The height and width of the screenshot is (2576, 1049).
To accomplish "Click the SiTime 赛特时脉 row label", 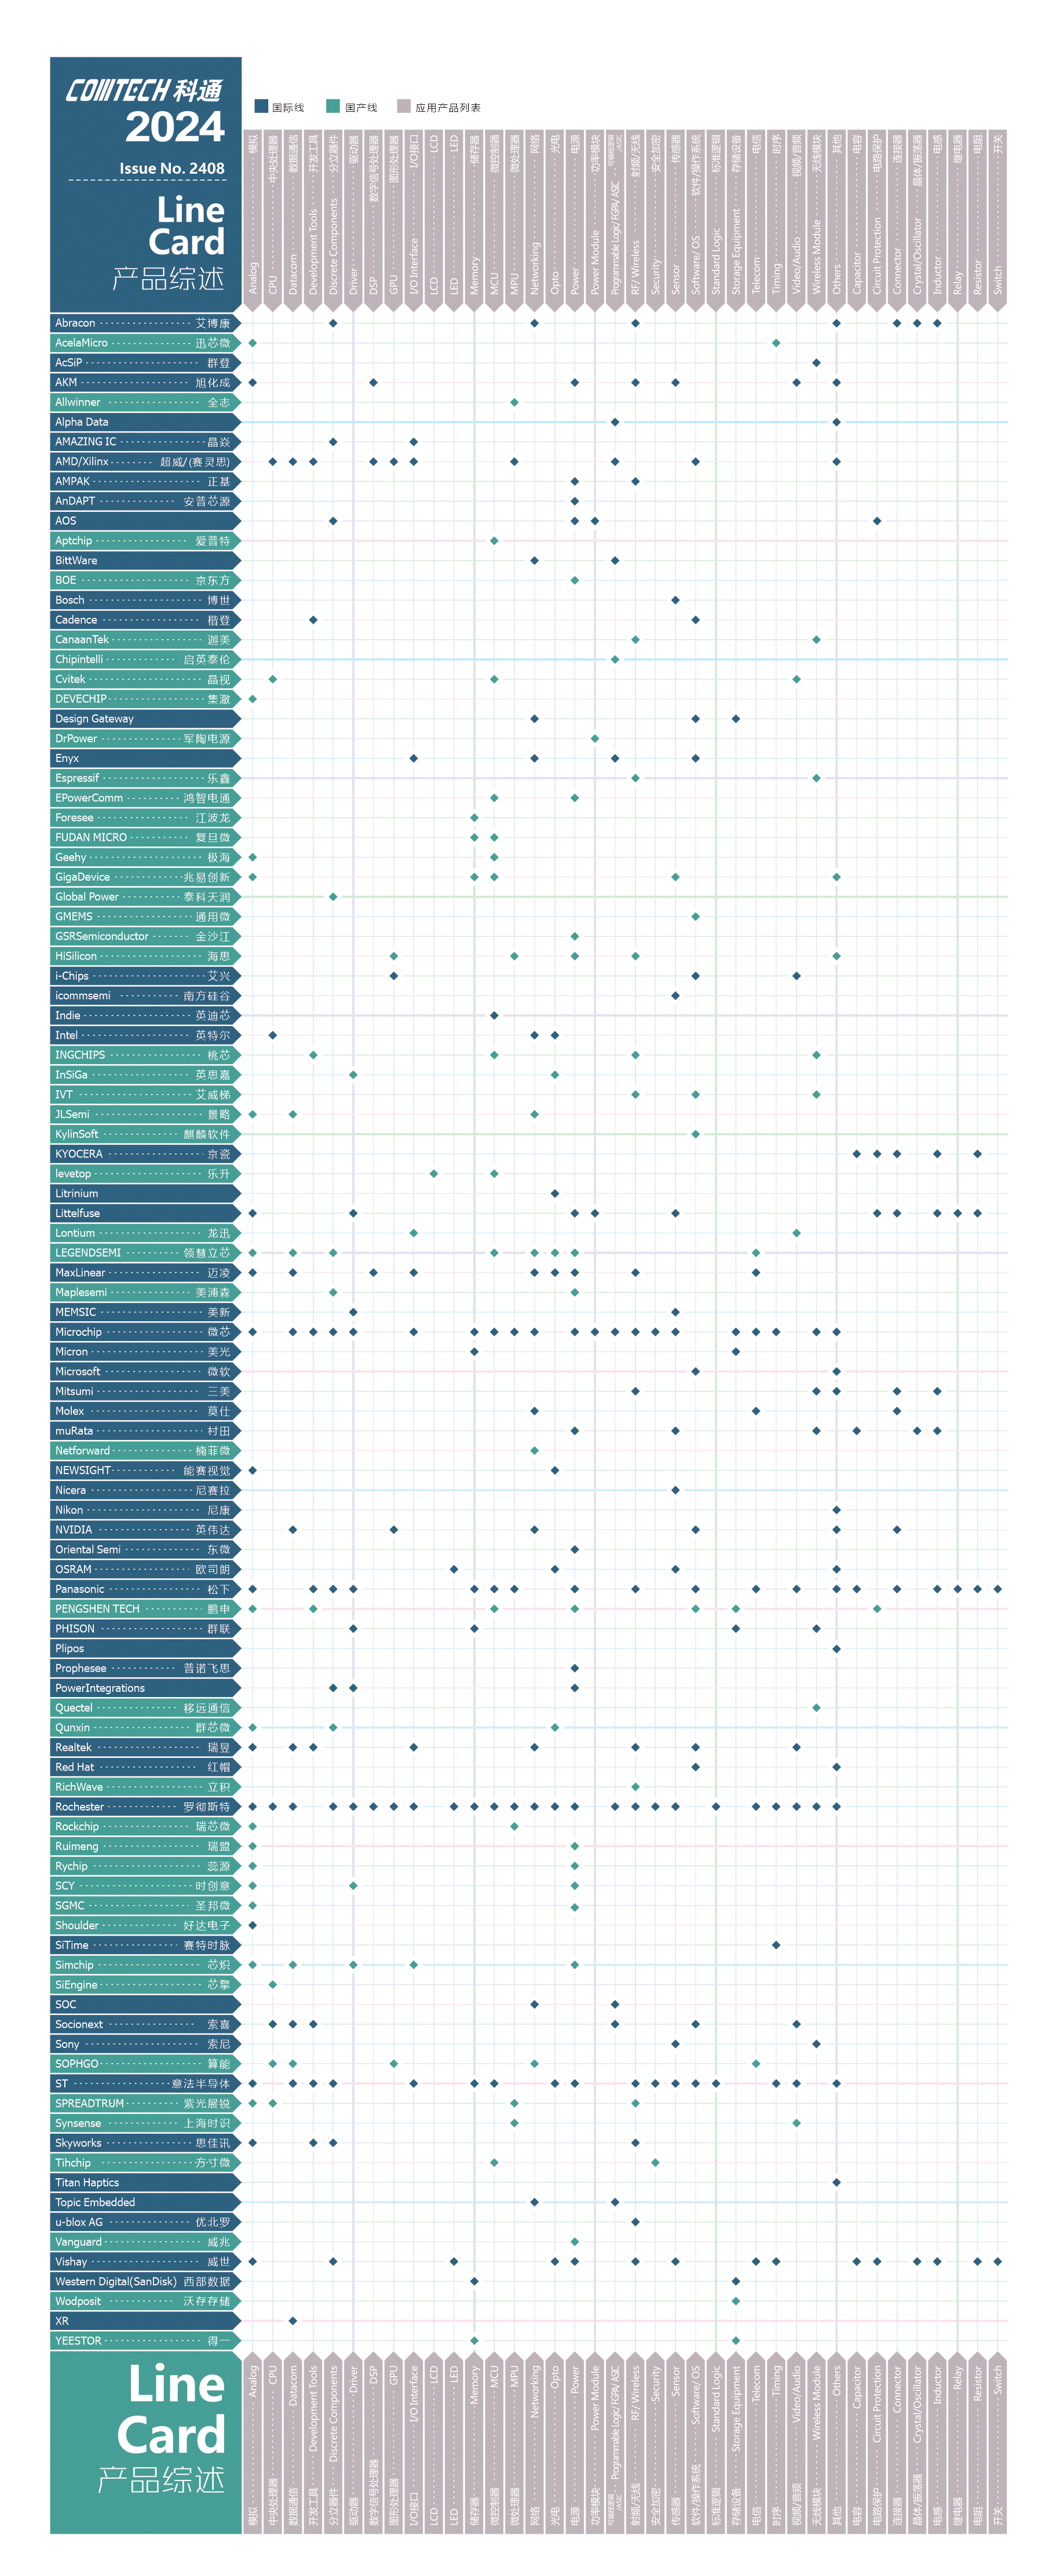I will coord(145,1945).
